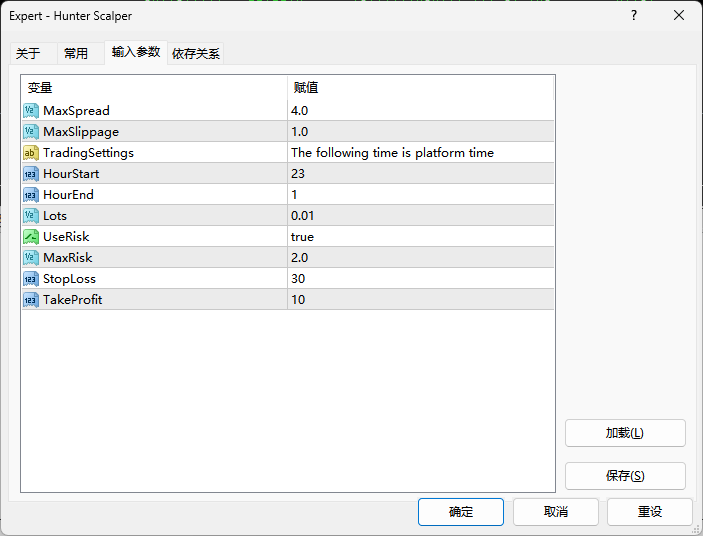703x536 pixels.
Task: Select the UseRisk true value cell
Action: click(420, 237)
